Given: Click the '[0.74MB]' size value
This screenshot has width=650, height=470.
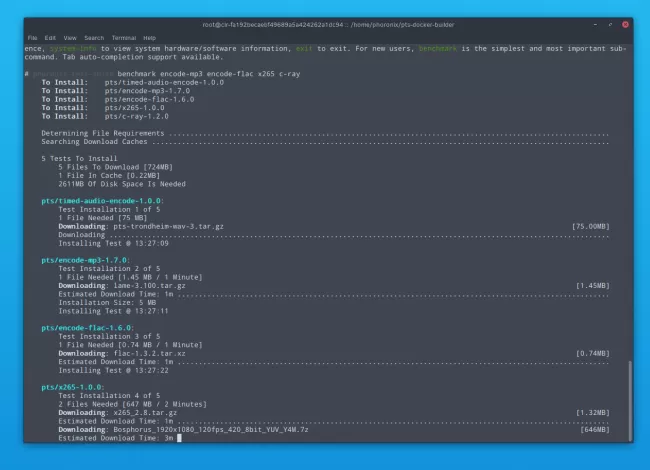Looking at the screenshot, I should click(593, 354).
